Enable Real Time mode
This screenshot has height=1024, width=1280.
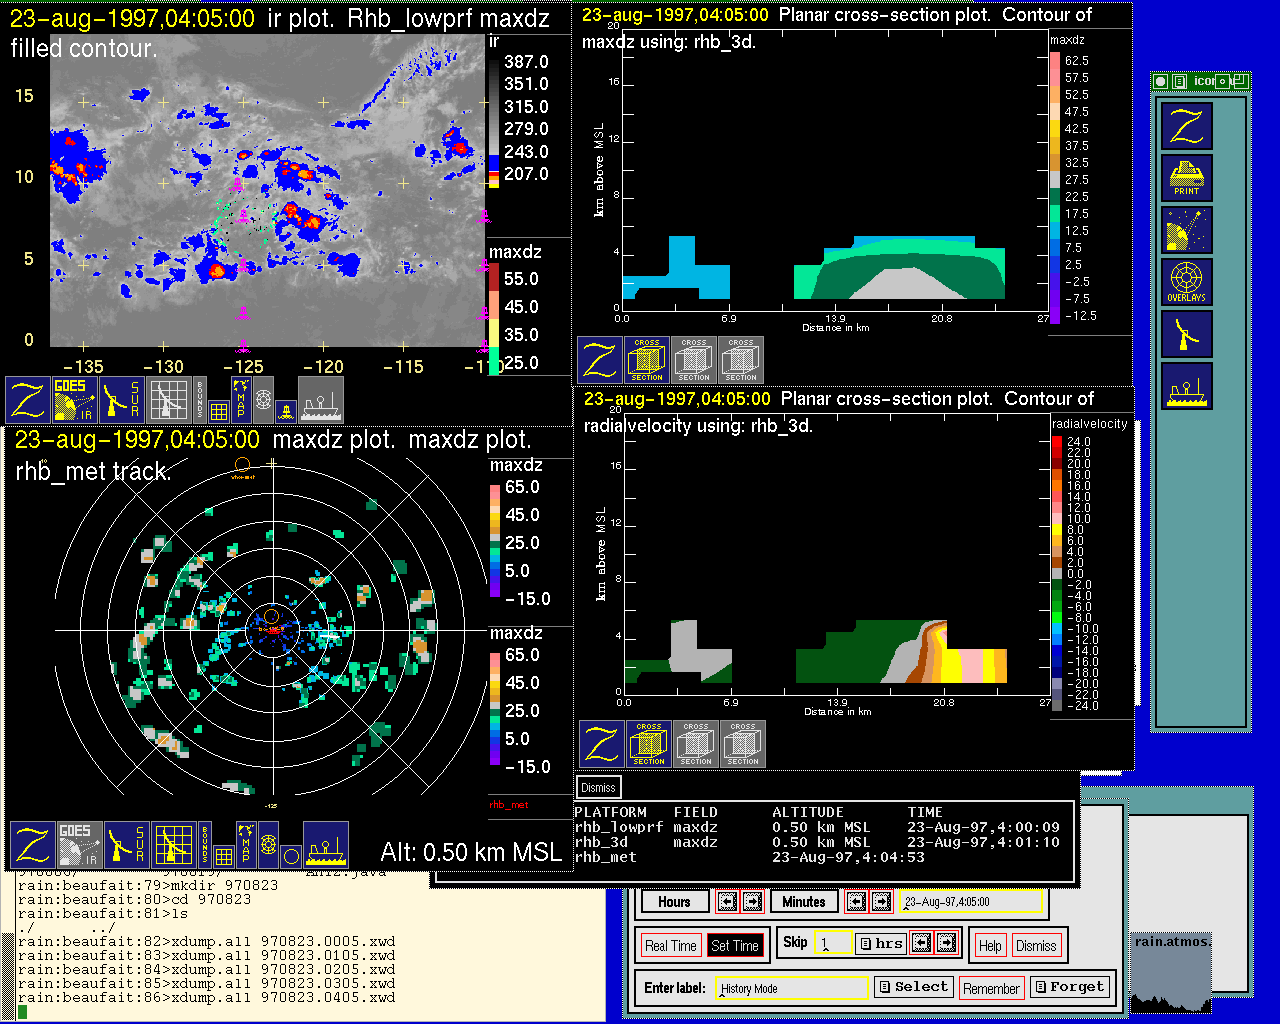click(670, 945)
